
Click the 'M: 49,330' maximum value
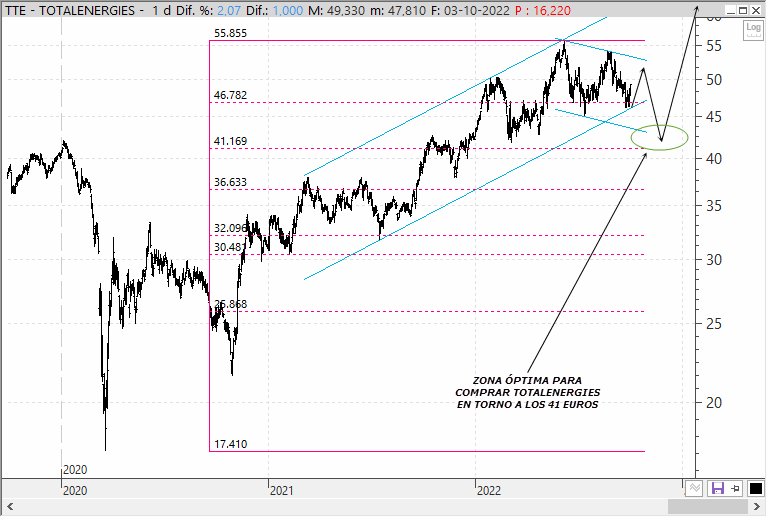point(337,10)
